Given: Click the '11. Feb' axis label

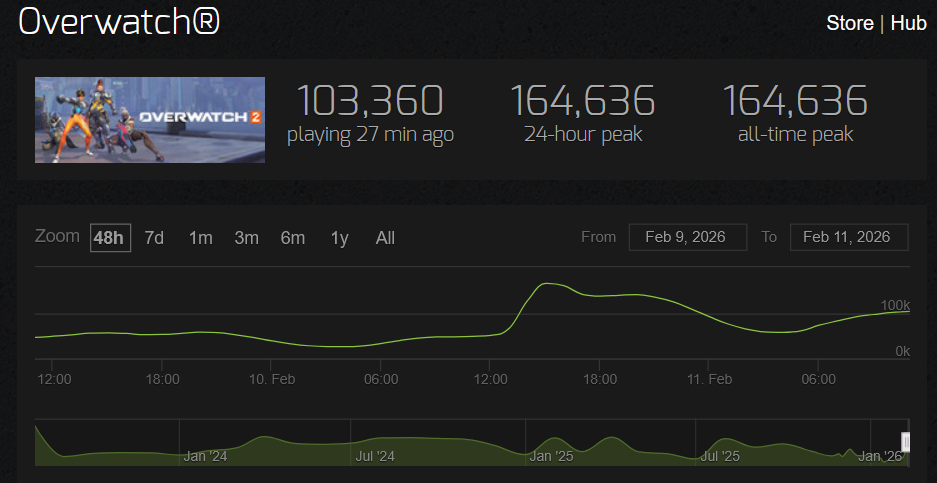Looking at the screenshot, I should [x=709, y=380].
